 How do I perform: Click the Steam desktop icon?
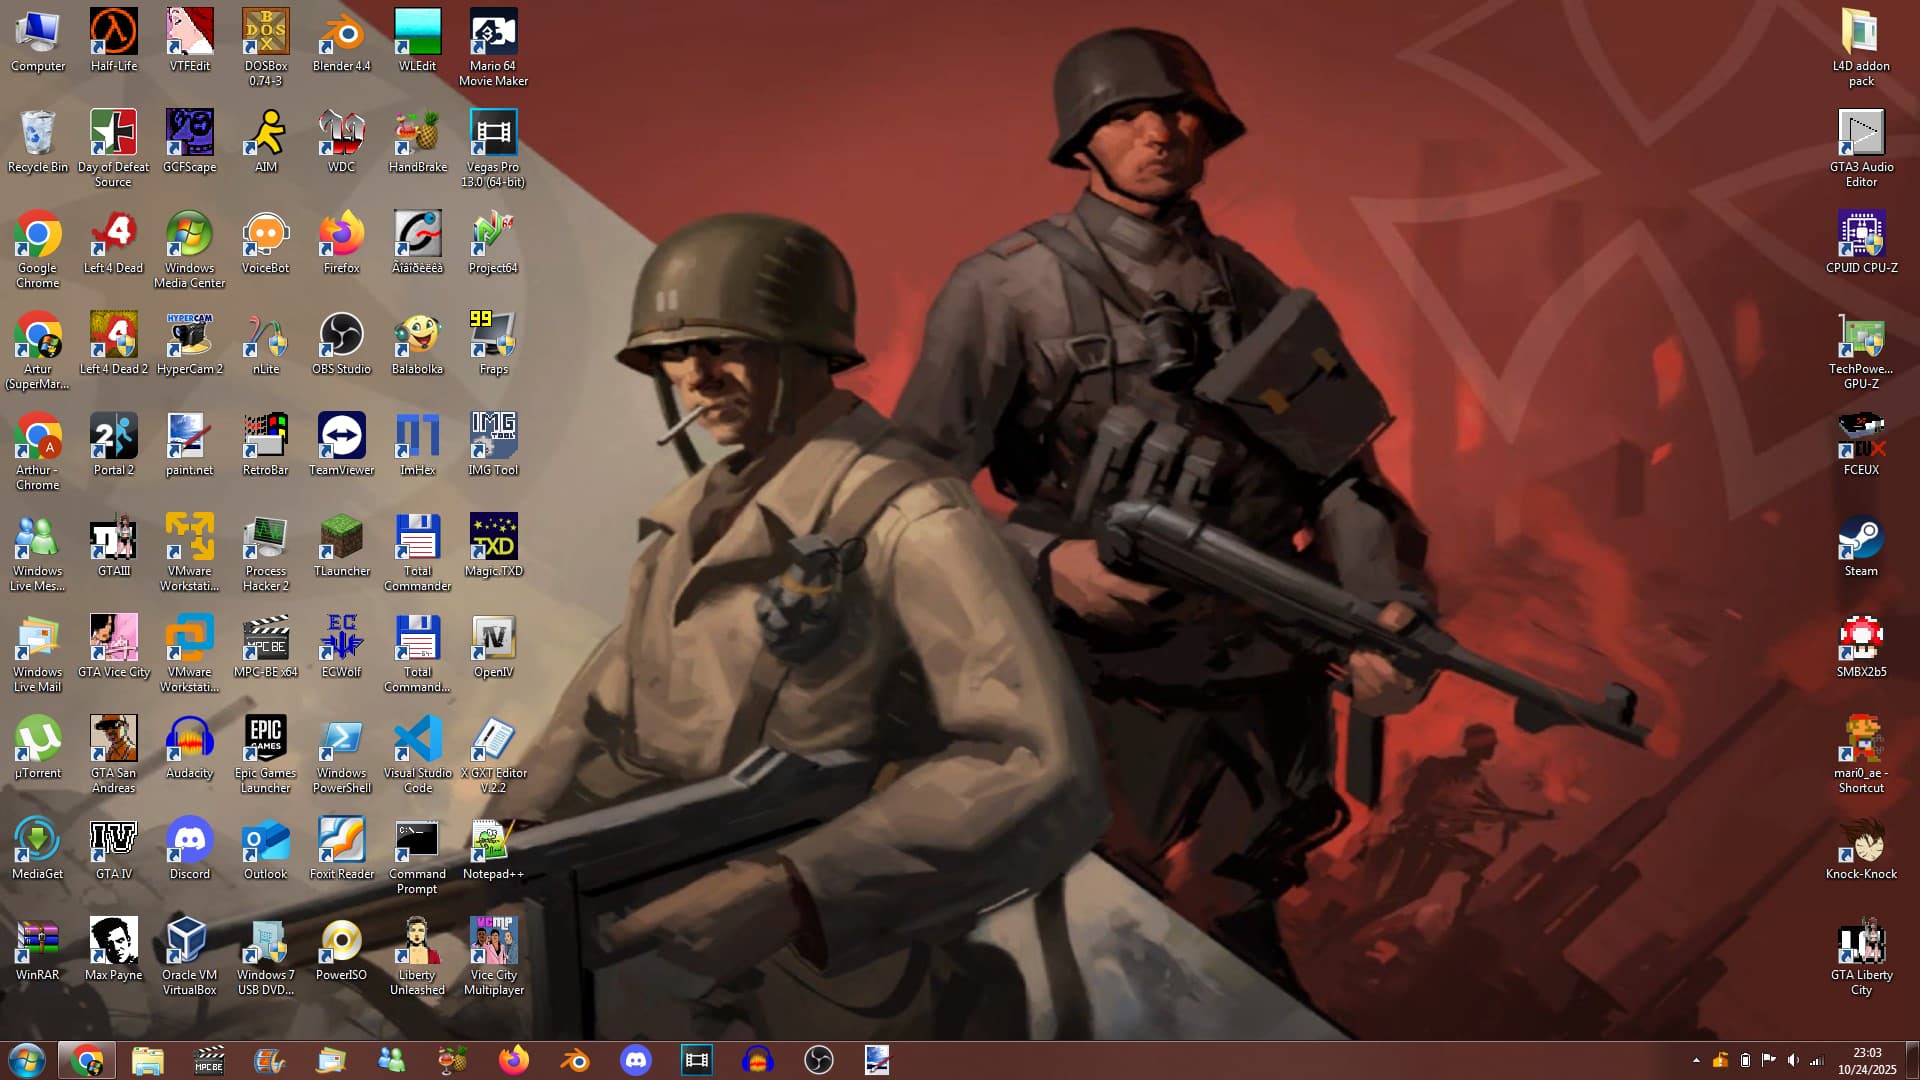[1860, 538]
